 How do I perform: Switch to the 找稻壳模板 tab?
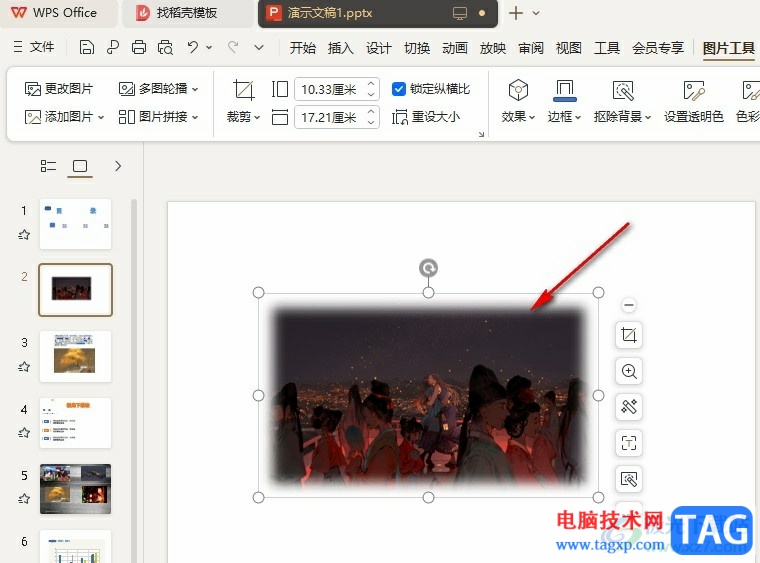187,13
